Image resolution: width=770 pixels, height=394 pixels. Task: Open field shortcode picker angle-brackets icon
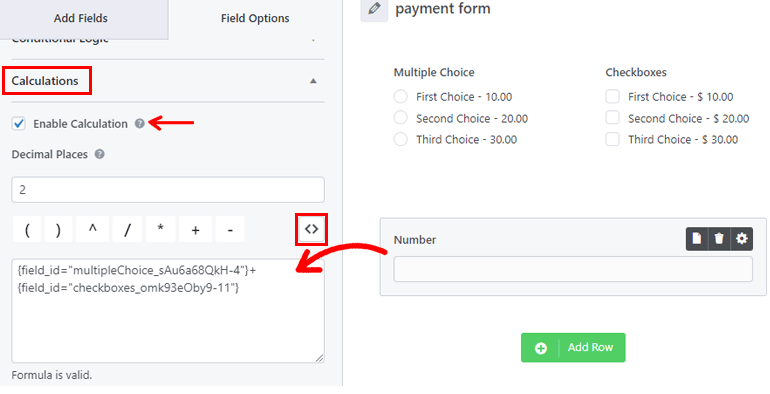click(x=311, y=229)
